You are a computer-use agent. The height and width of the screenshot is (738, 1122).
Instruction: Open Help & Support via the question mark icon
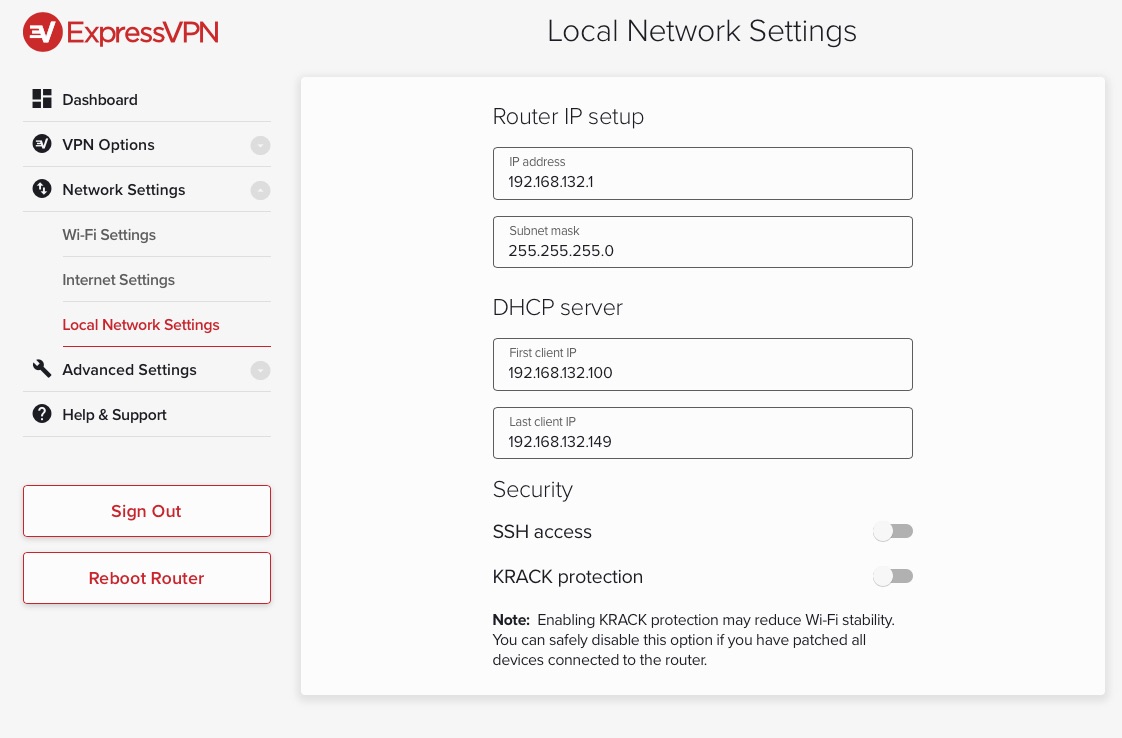[x=42, y=414]
